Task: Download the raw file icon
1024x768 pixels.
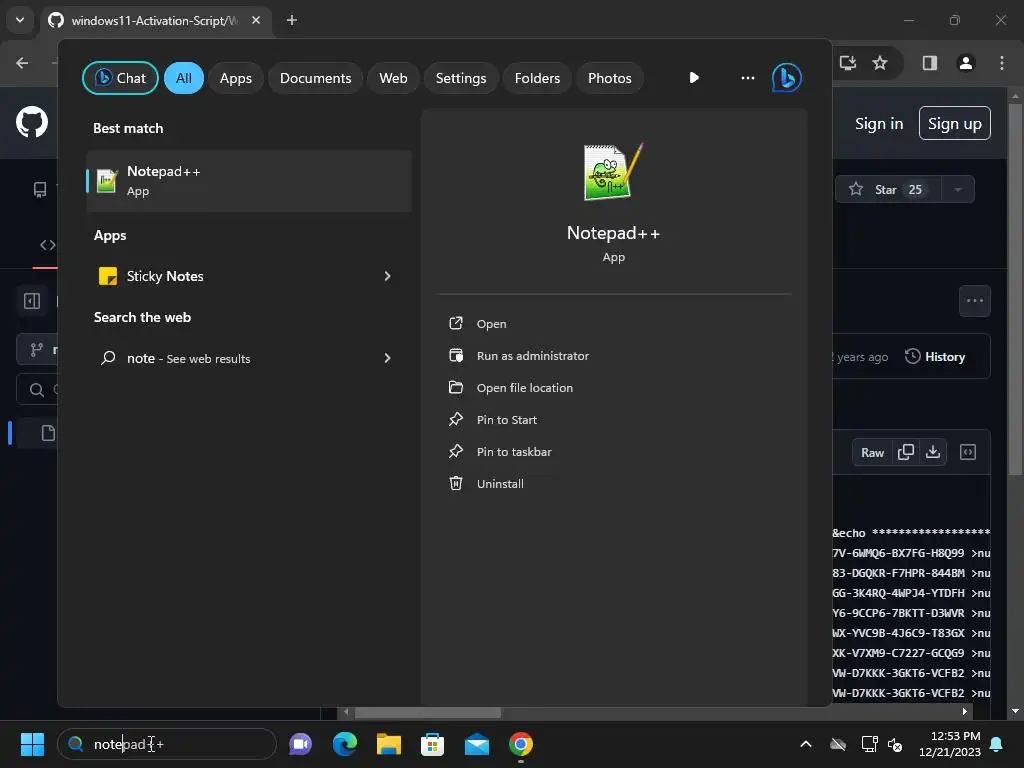Action: (933, 453)
